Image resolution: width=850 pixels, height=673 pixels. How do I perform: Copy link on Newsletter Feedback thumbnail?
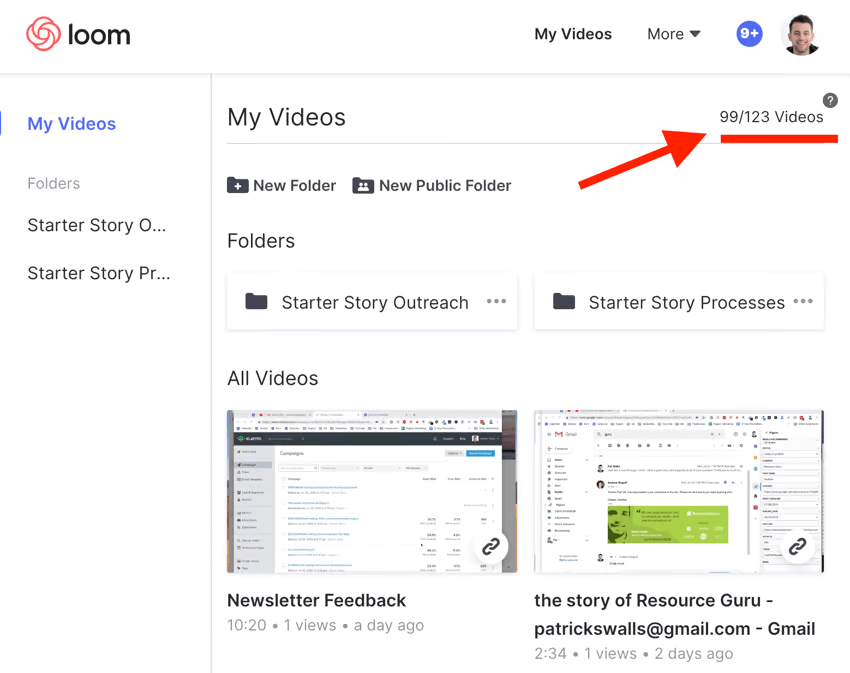(x=491, y=547)
